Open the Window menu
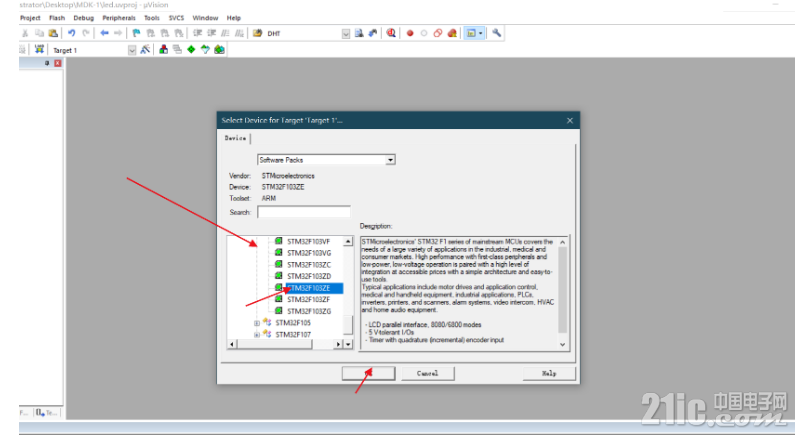This screenshot has width=795, height=435. 205,18
